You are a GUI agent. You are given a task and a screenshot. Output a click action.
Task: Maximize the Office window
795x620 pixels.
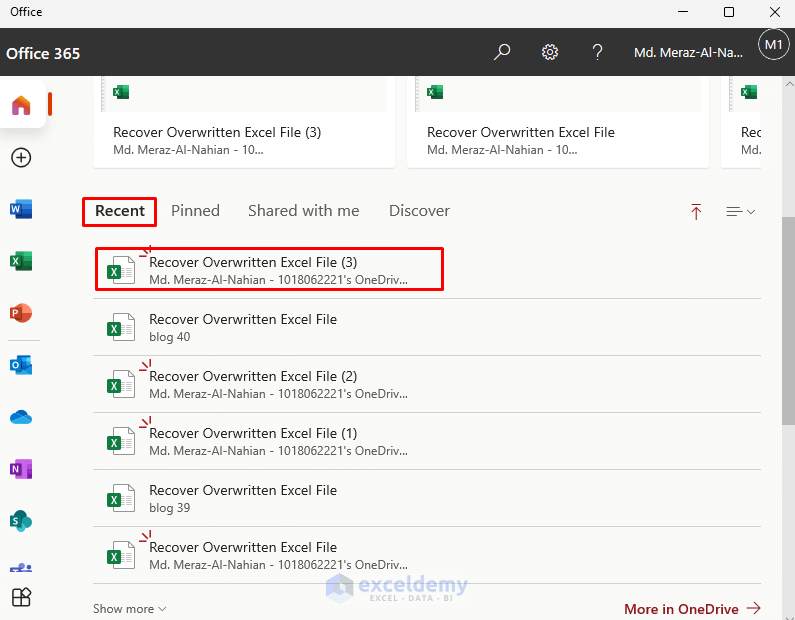tap(729, 12)
